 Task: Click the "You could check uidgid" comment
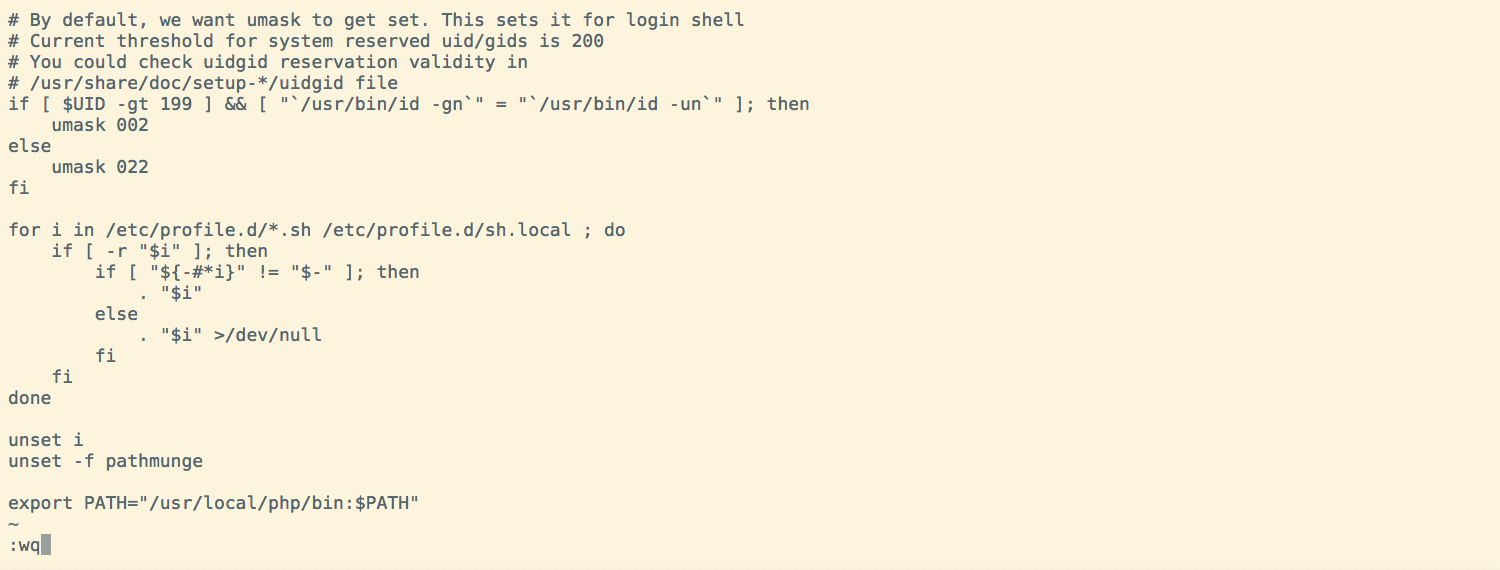[268, 62]
